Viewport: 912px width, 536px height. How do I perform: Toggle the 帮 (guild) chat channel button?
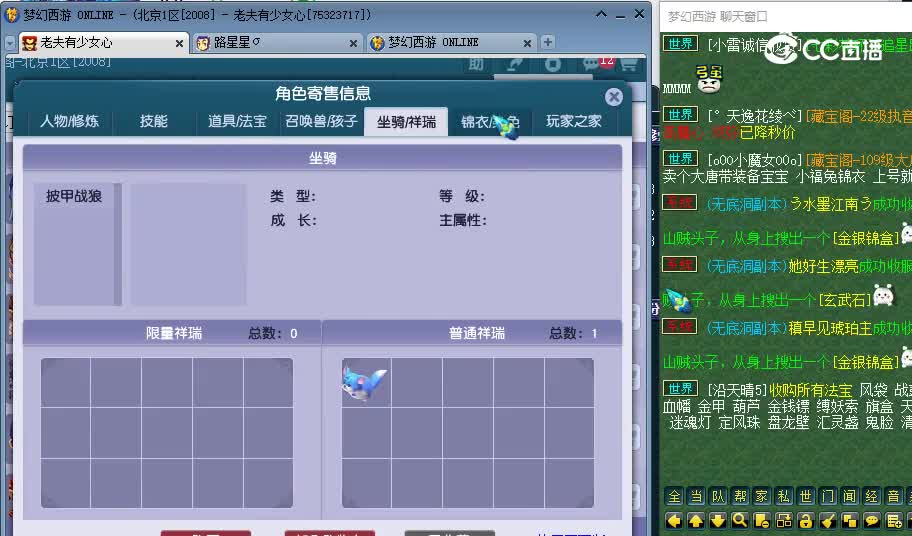[x=740, y=496]
